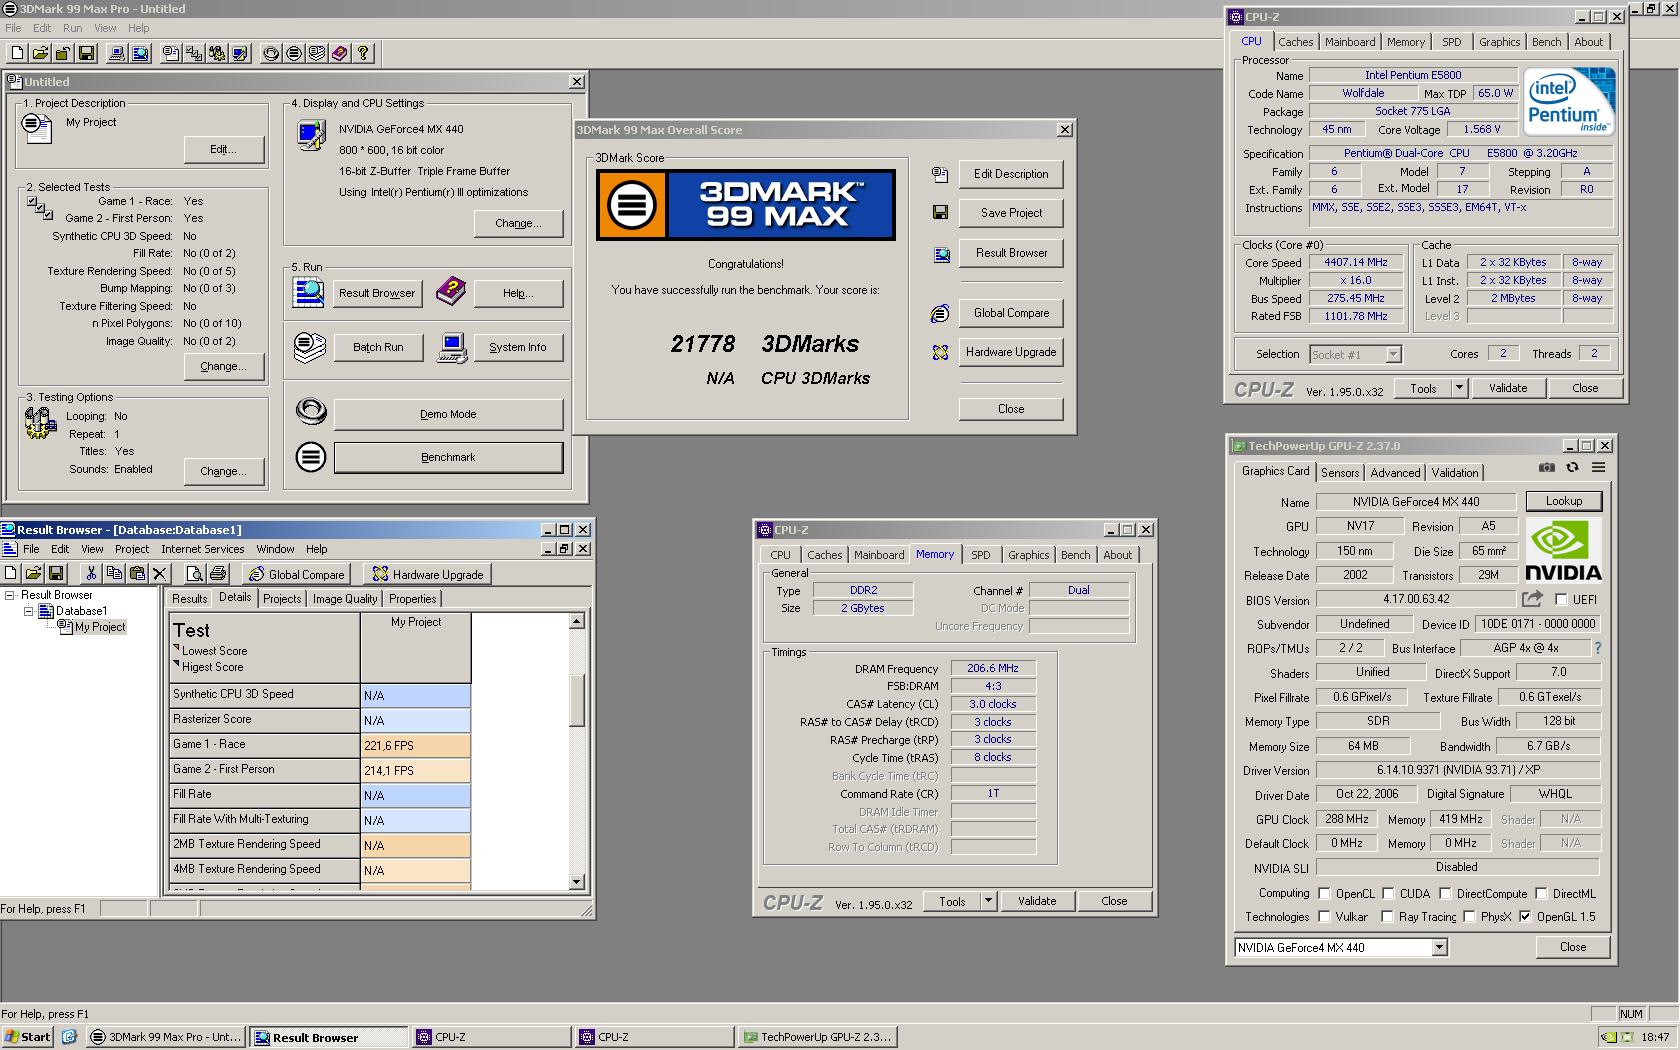Click the purple Help book icon in 3DMark toolbar
This screenshot has width=1680, height=1050.
click(x=340, y=53)
